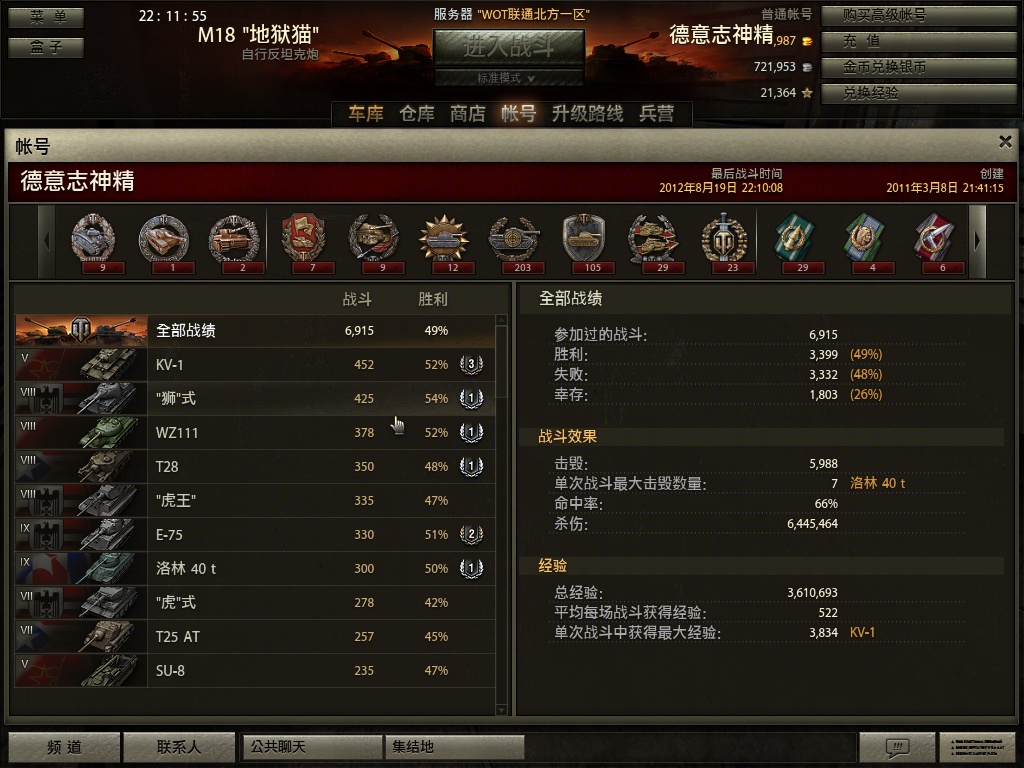Click the 金币兑换银币 button
1024x768 pixels.
pos(918,67)
